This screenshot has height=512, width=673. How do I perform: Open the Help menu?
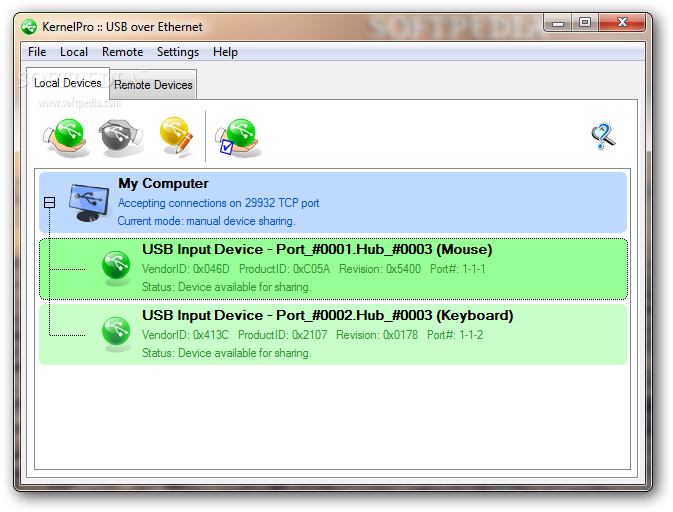pyautogui.click(x=225, y=52)
